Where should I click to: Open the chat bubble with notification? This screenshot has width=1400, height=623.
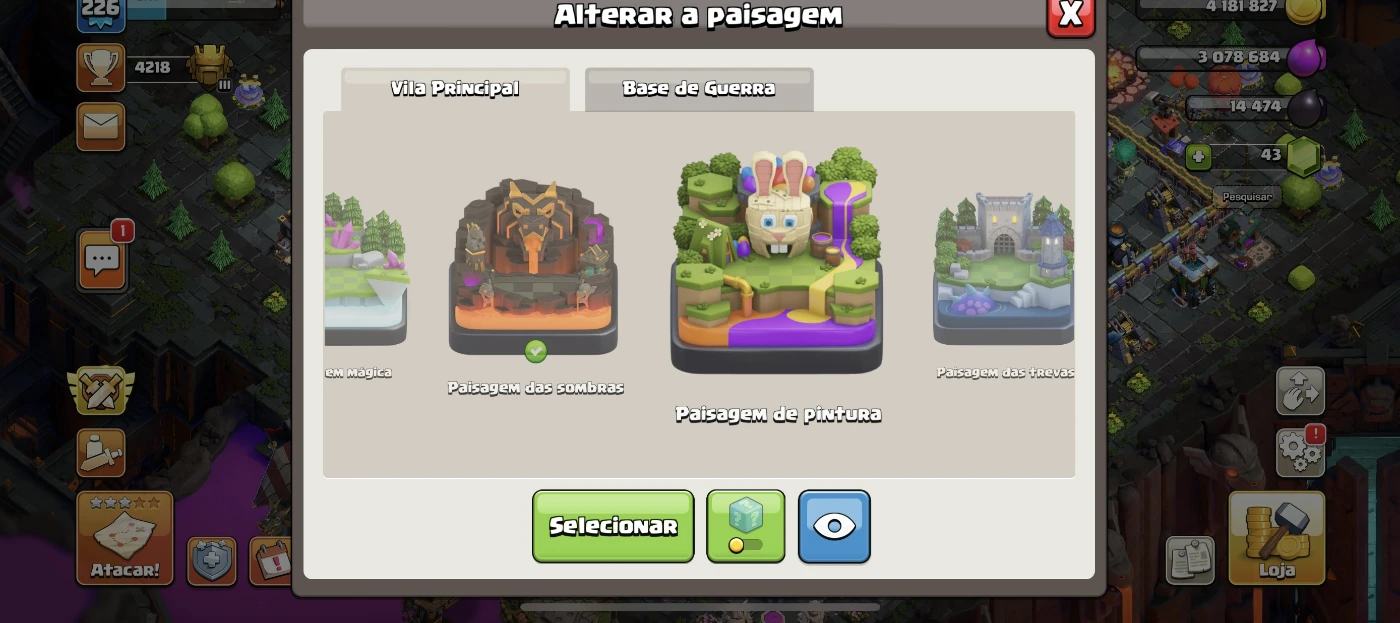102,260
